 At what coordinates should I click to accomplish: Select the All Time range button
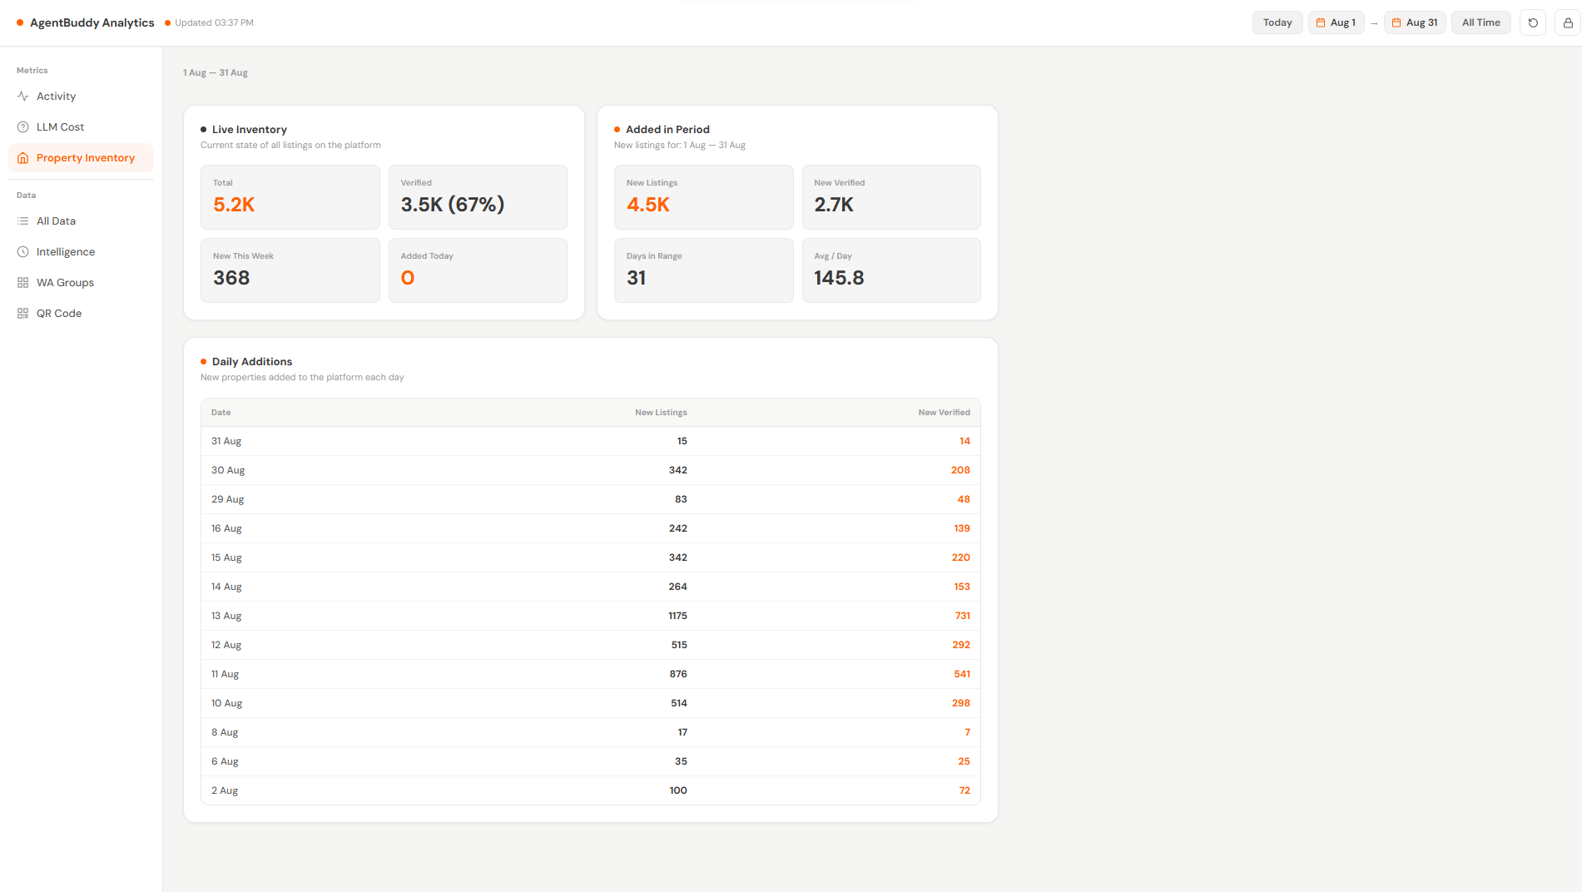(x=1481, y=23)
